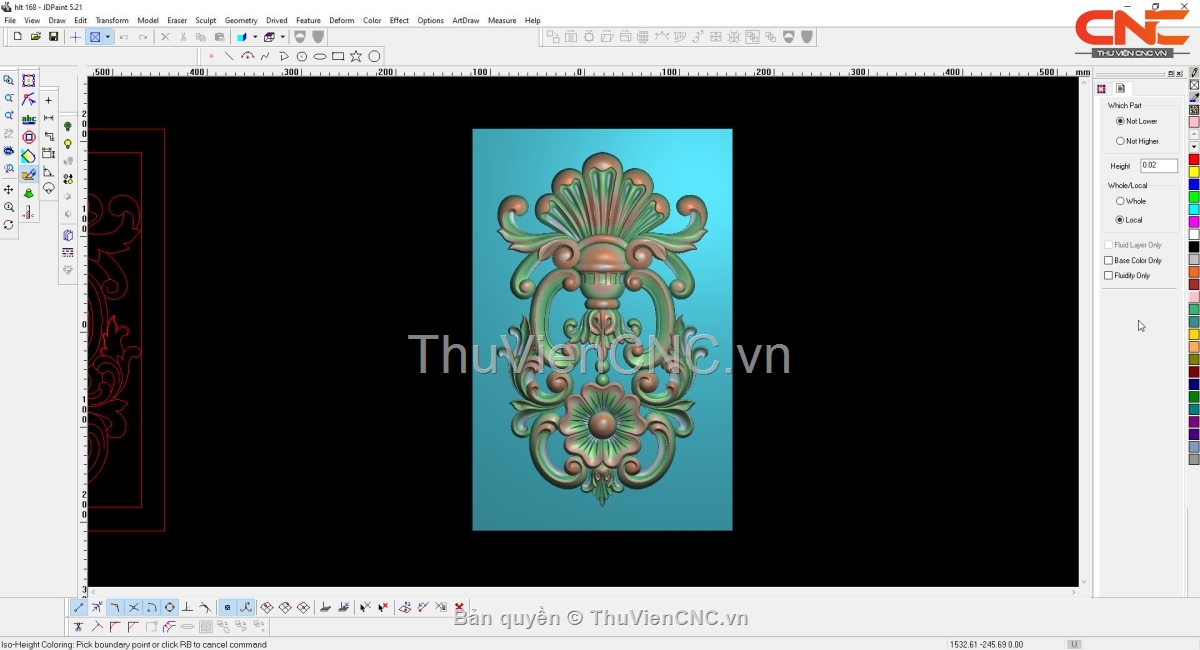Create a new file from toolbar
The height and width of the screenshot is (650, 1200).
(17, 37)
